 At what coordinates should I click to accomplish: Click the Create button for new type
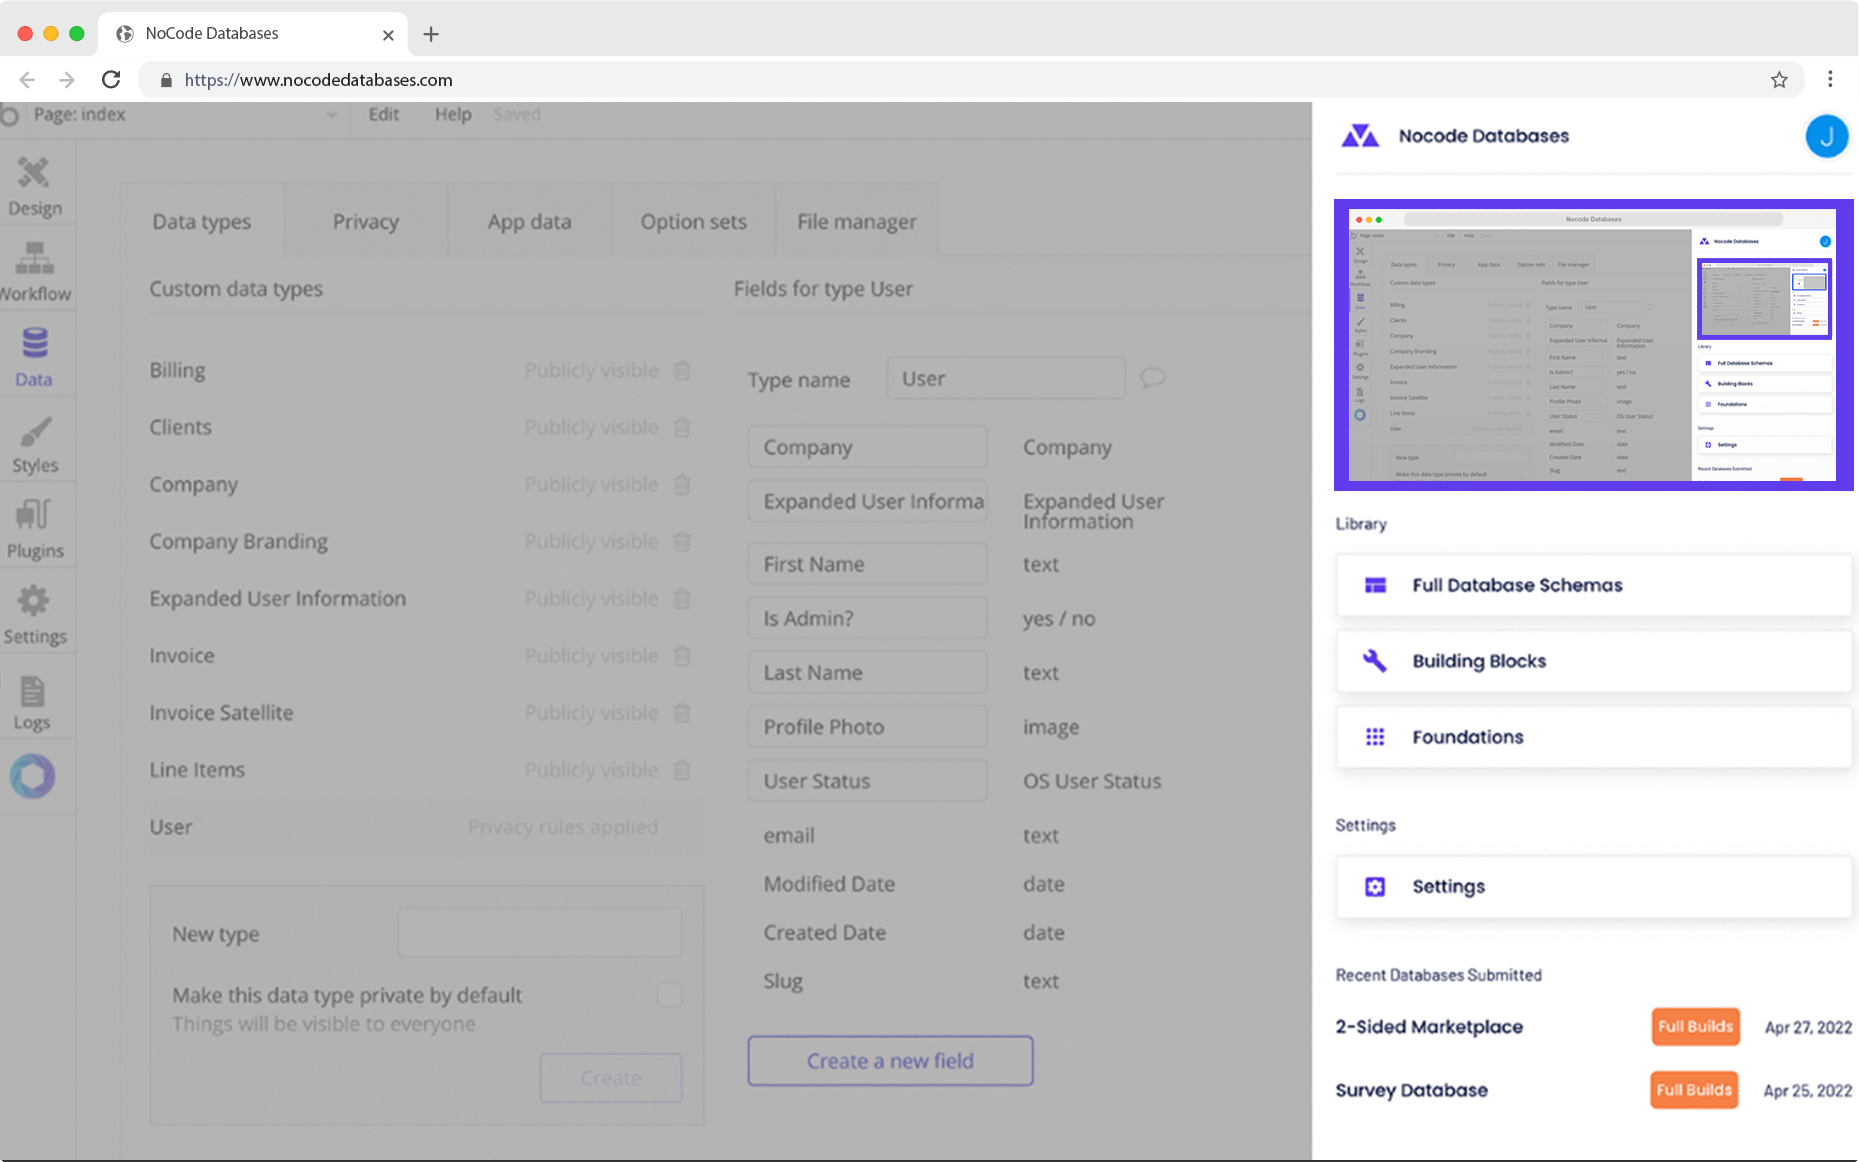point(611,1078)
